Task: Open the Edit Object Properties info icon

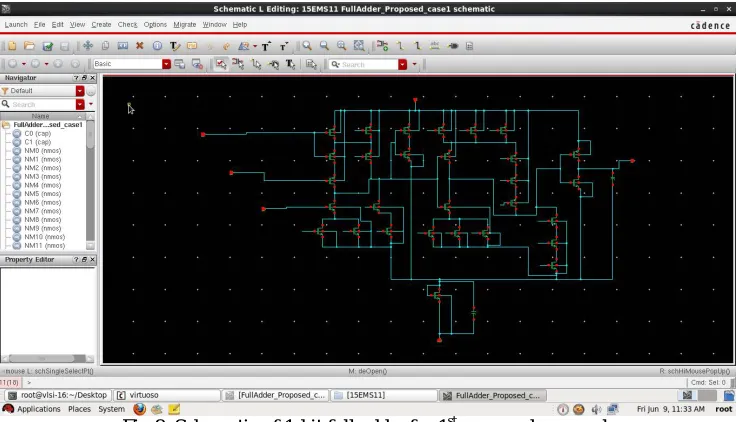Action: [x=157, y=46]
